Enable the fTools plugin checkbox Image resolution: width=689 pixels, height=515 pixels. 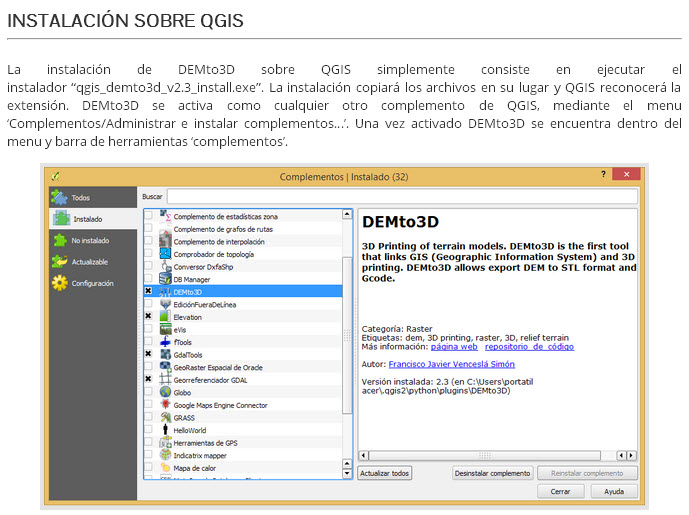(149, 341)
